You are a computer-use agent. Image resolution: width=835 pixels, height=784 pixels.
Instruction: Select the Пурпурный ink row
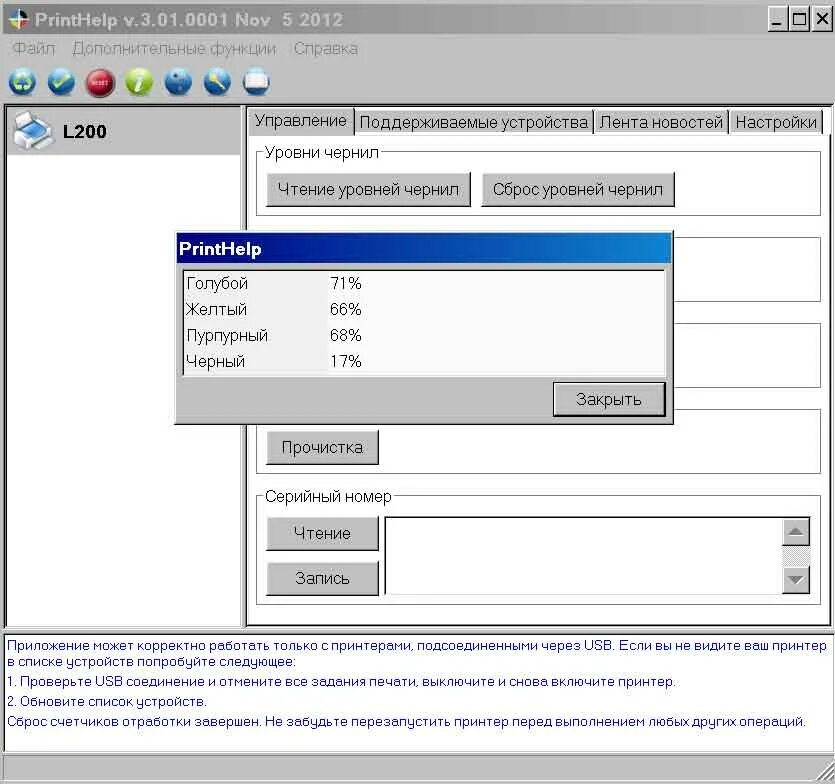pos(423,336)
